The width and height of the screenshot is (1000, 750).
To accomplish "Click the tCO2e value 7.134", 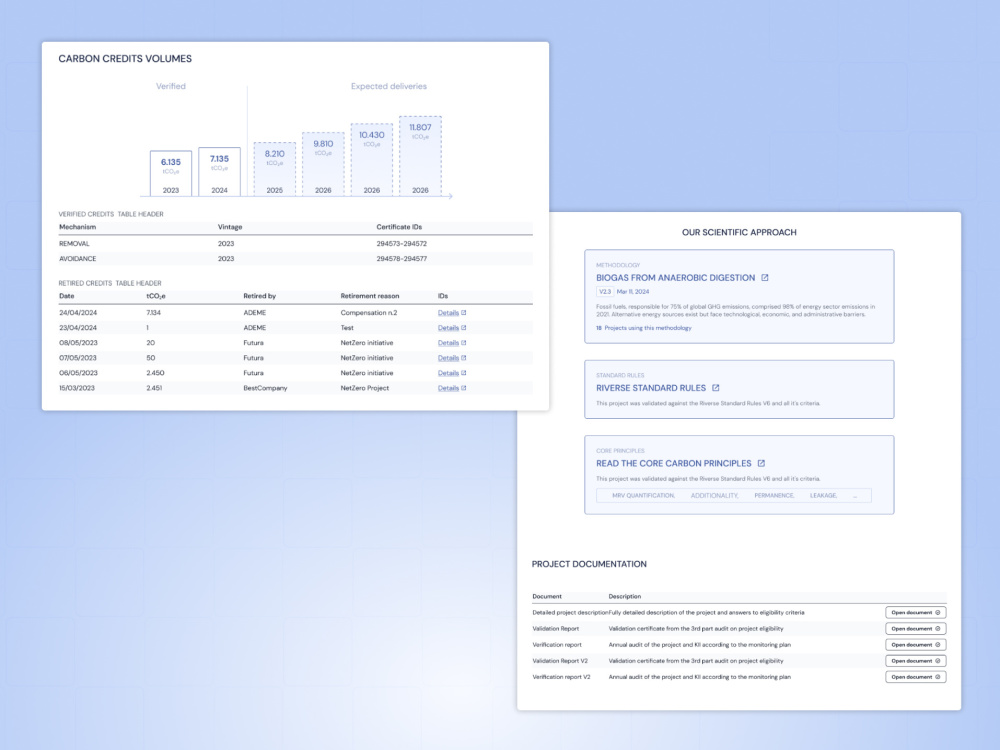I will (x=154, y=312).
